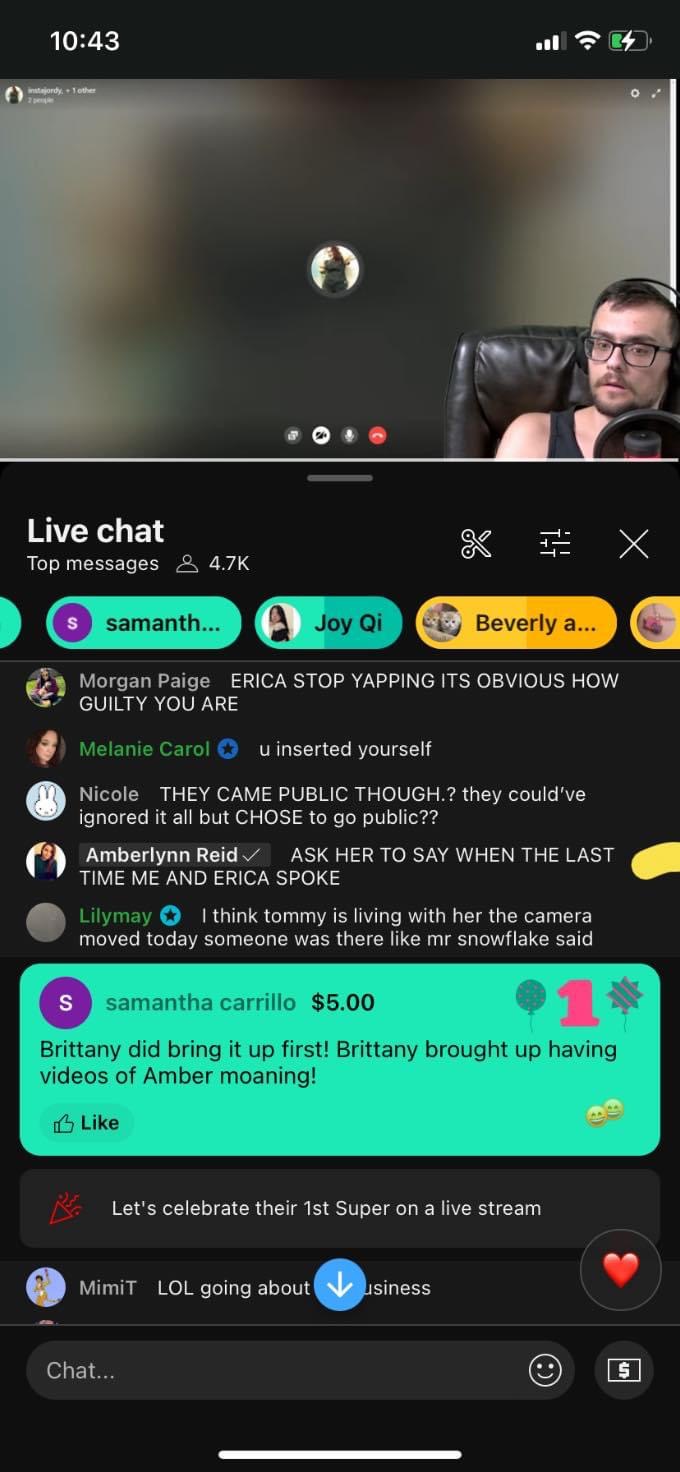This screenshot has width=680, height=1472.
Task: Tap the drag handle above Live chat
Action: 340,478
